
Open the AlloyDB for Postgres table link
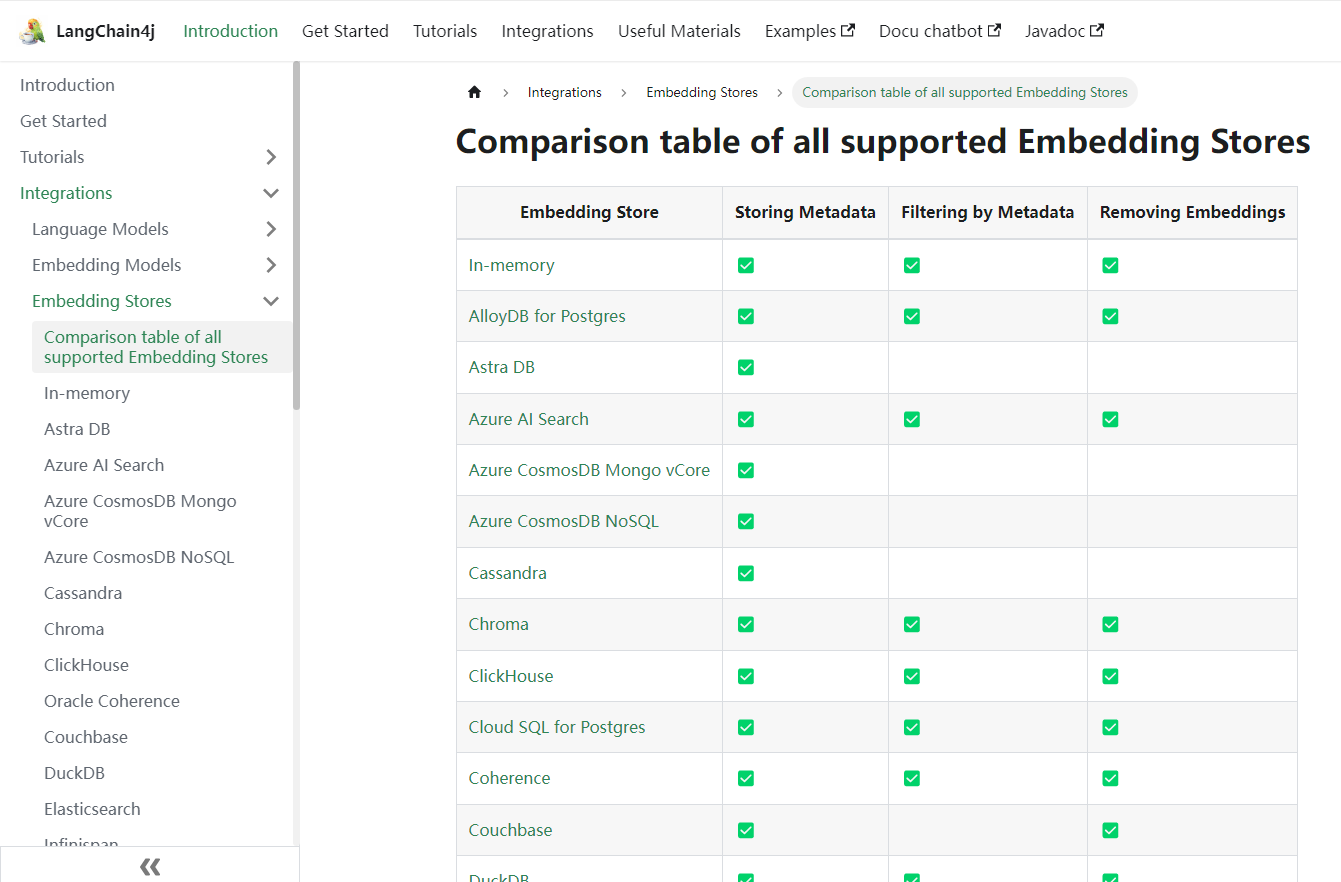click(x=547, y=316)
